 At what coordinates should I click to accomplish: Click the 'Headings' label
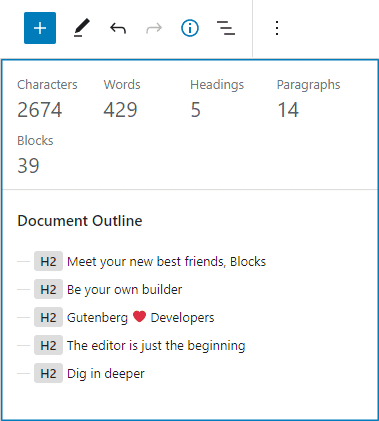pyautogui.click(x=217, y=85)
